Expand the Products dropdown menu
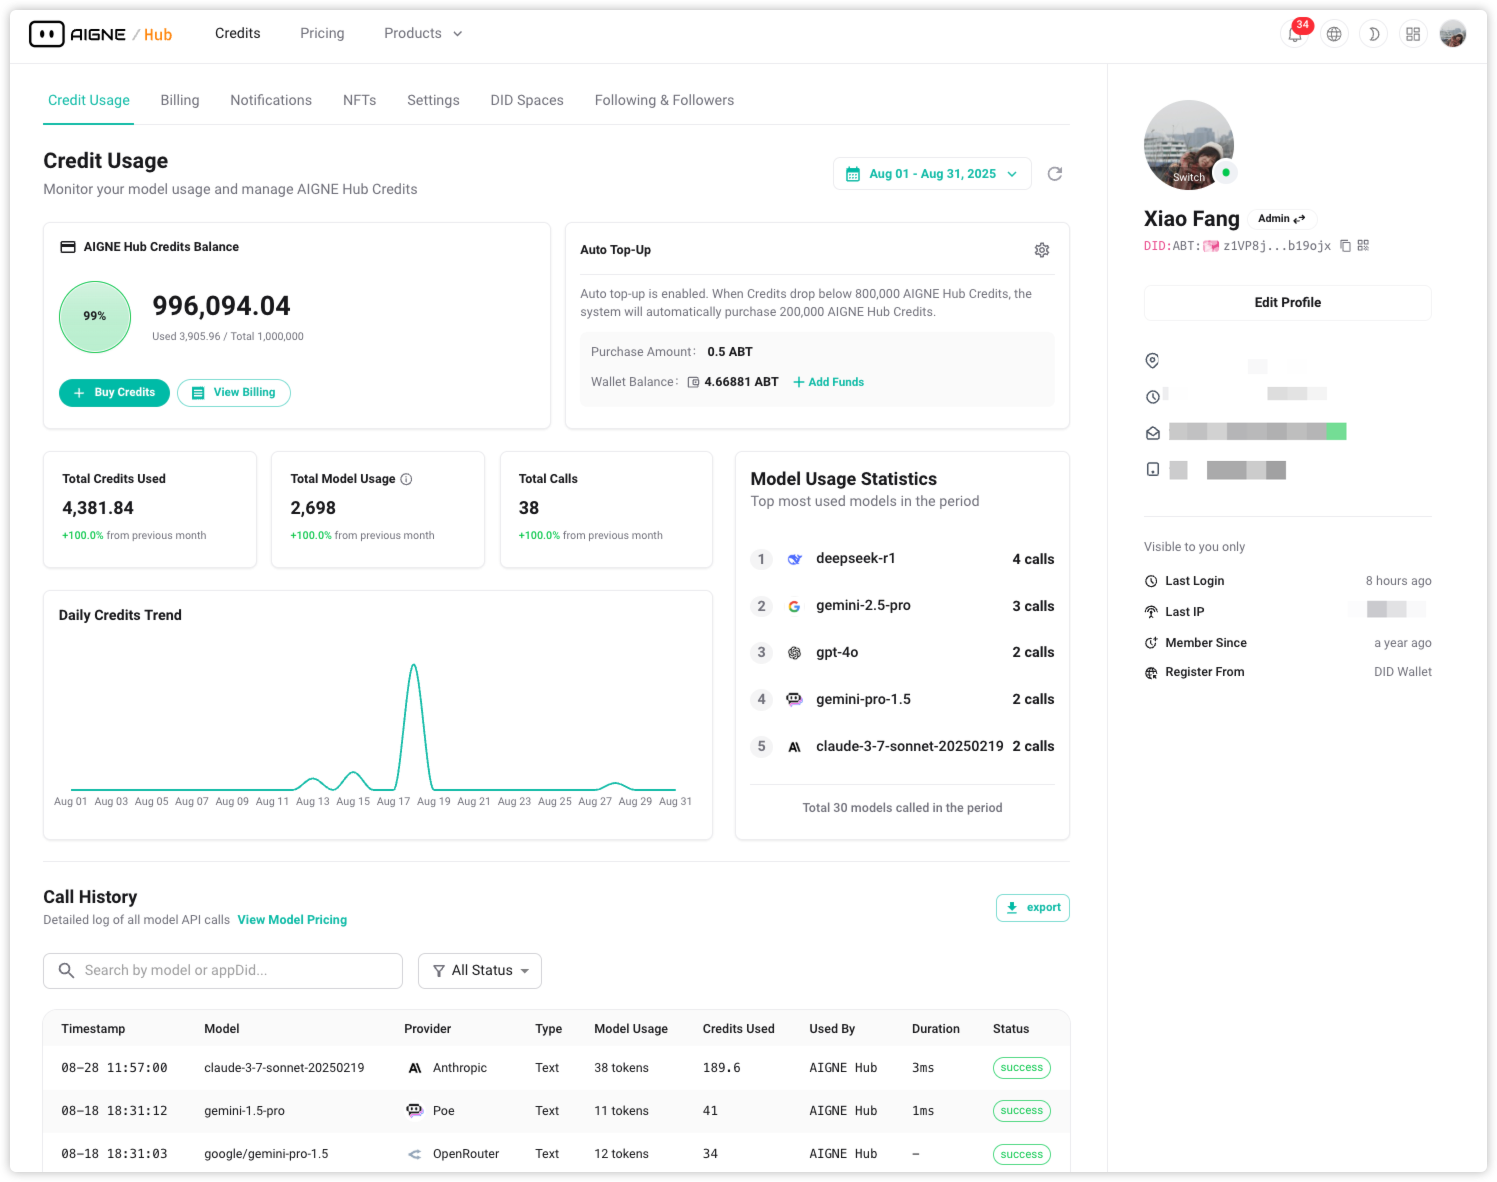The height and width of the screenshot is (1182, 1497). (423, 34)
